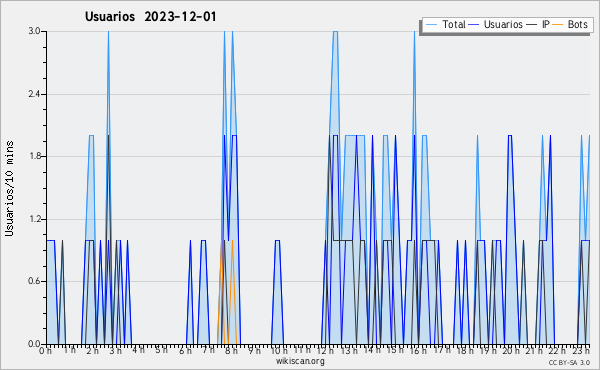Click the 0.0 y-axis value
Image resolution: width=600 pixels, height=370 pixels.
click(x=35, y=344)
